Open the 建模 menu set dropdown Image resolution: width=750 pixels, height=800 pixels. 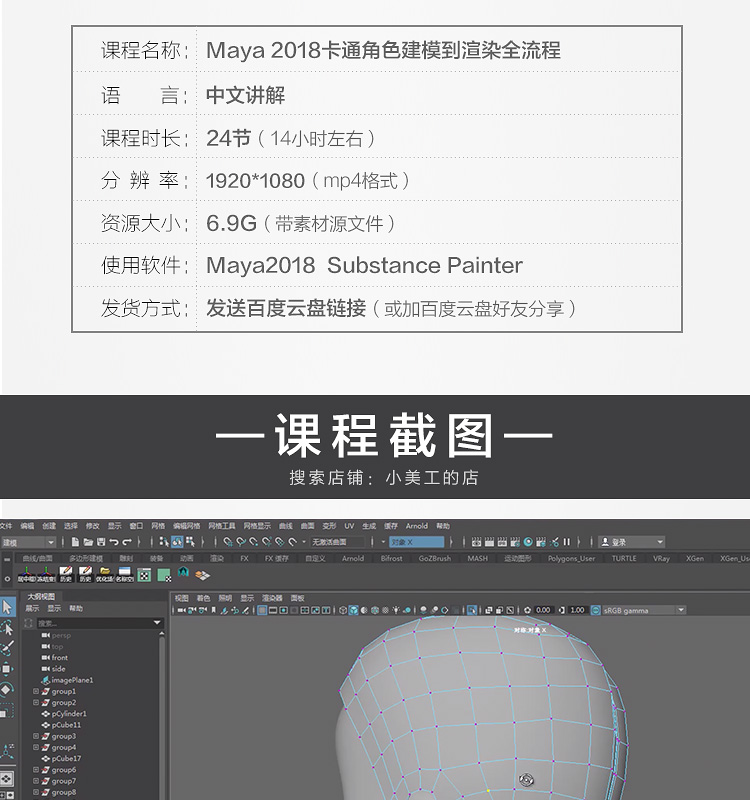[x=28, y=542]
